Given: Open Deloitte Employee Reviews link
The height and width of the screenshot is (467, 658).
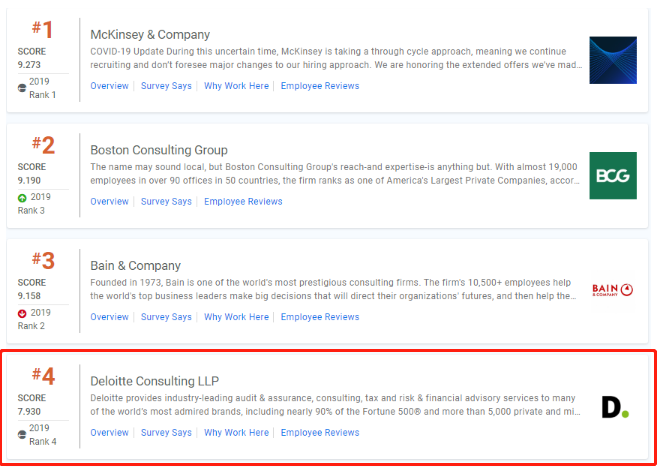Looking at the screenshot, I should [320, 433].
